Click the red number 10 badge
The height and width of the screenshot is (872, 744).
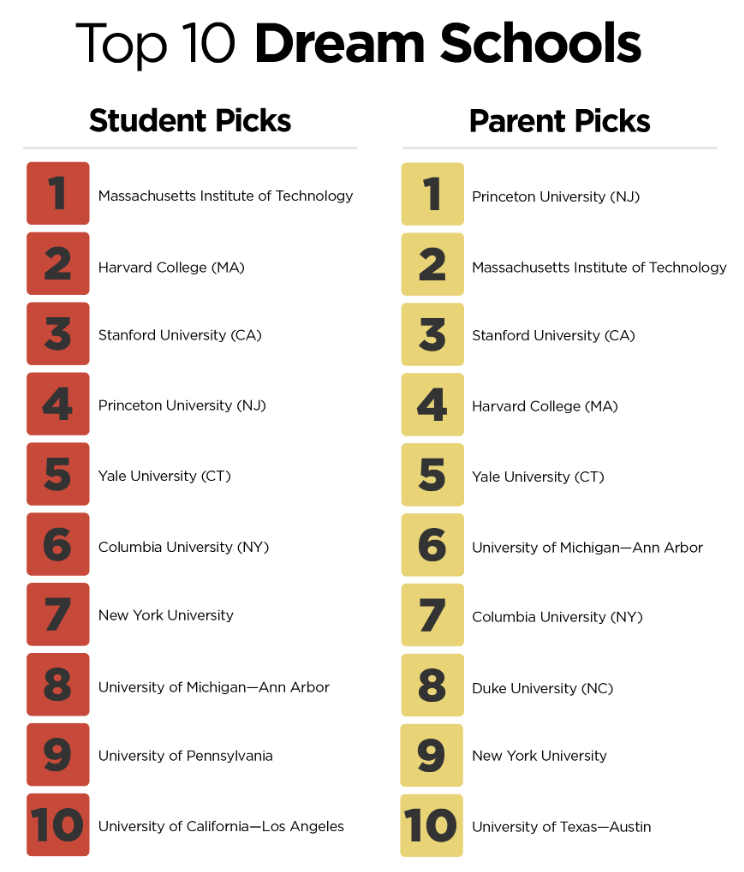pos(58,825)
